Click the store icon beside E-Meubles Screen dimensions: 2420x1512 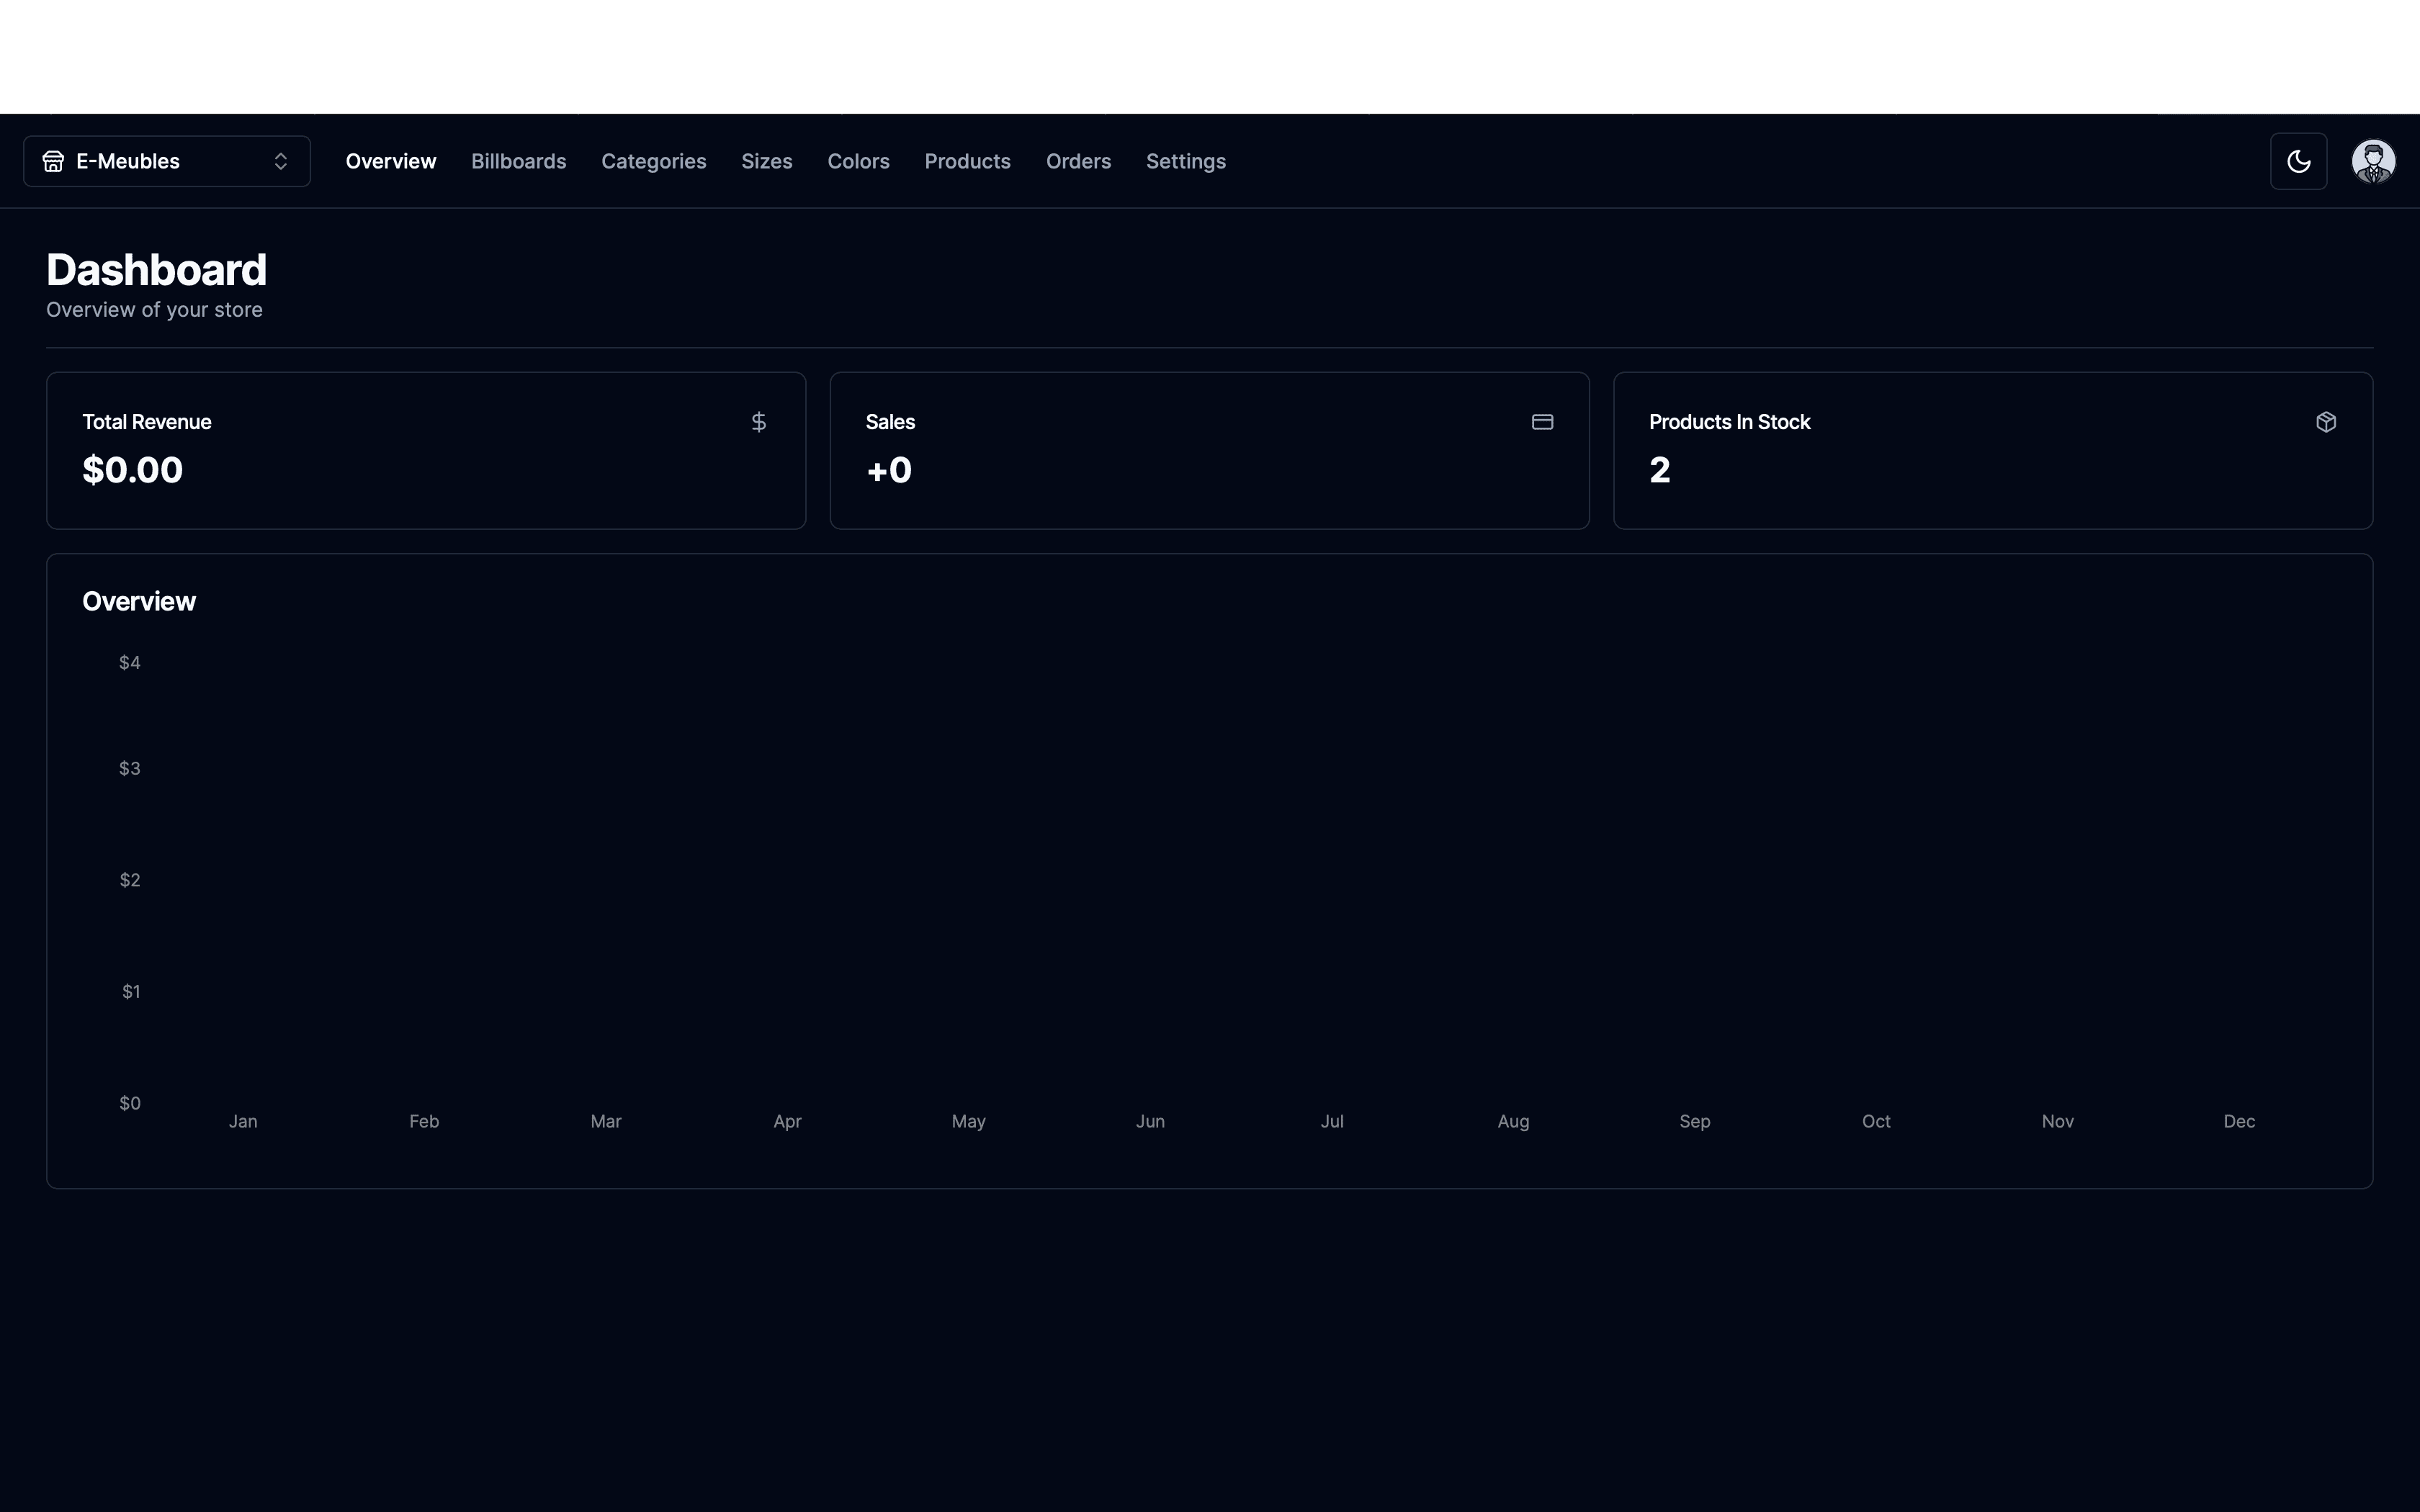coord(53,161)
